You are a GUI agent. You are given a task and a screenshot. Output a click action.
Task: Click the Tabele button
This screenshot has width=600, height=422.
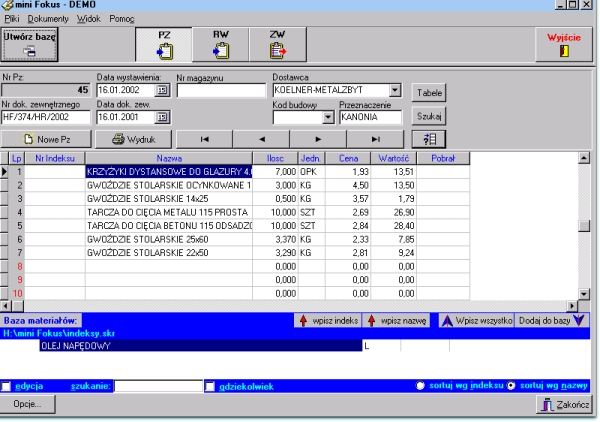[x=429, y=93]
